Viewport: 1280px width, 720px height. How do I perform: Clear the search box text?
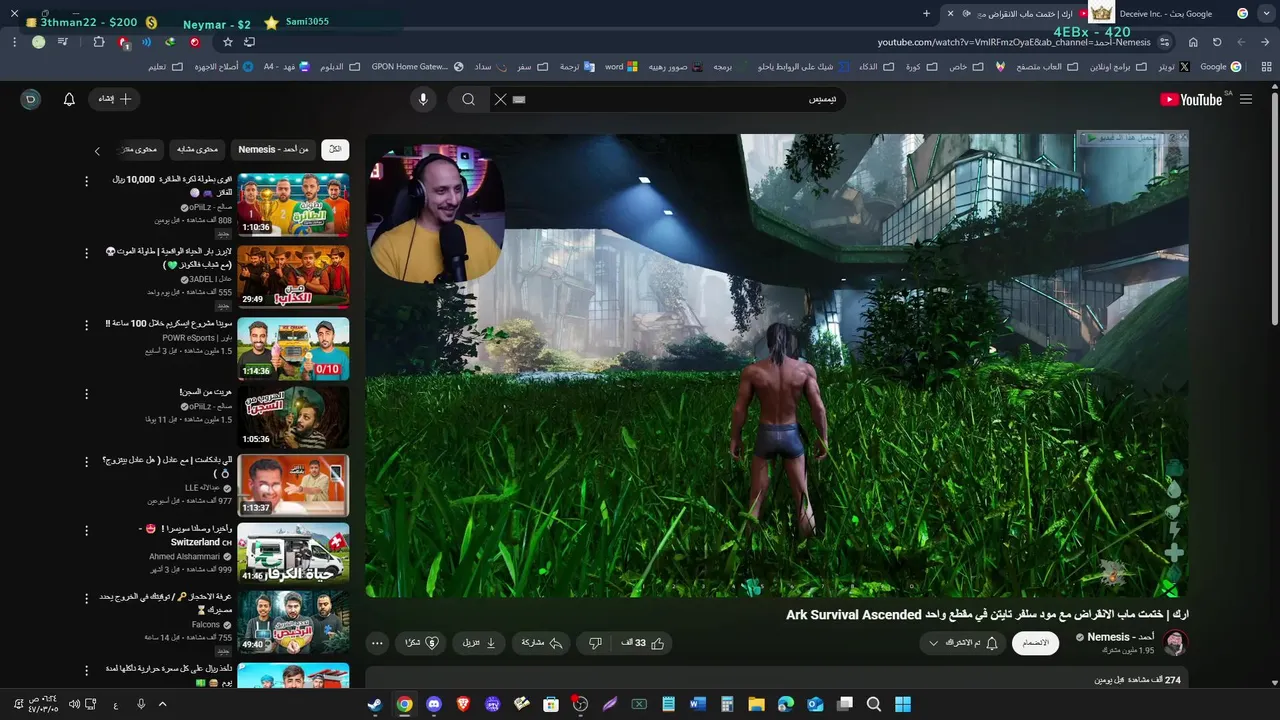(x=500, y=99)
